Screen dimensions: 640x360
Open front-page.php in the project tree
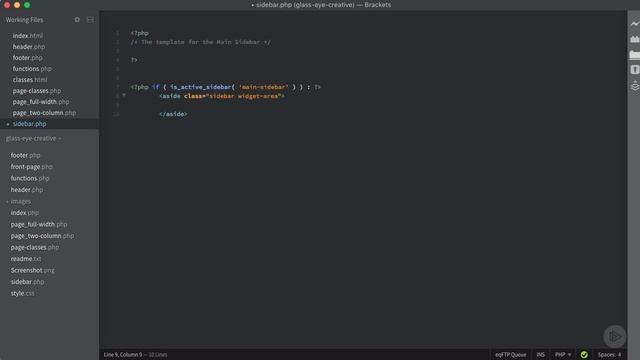coord(31,167)
